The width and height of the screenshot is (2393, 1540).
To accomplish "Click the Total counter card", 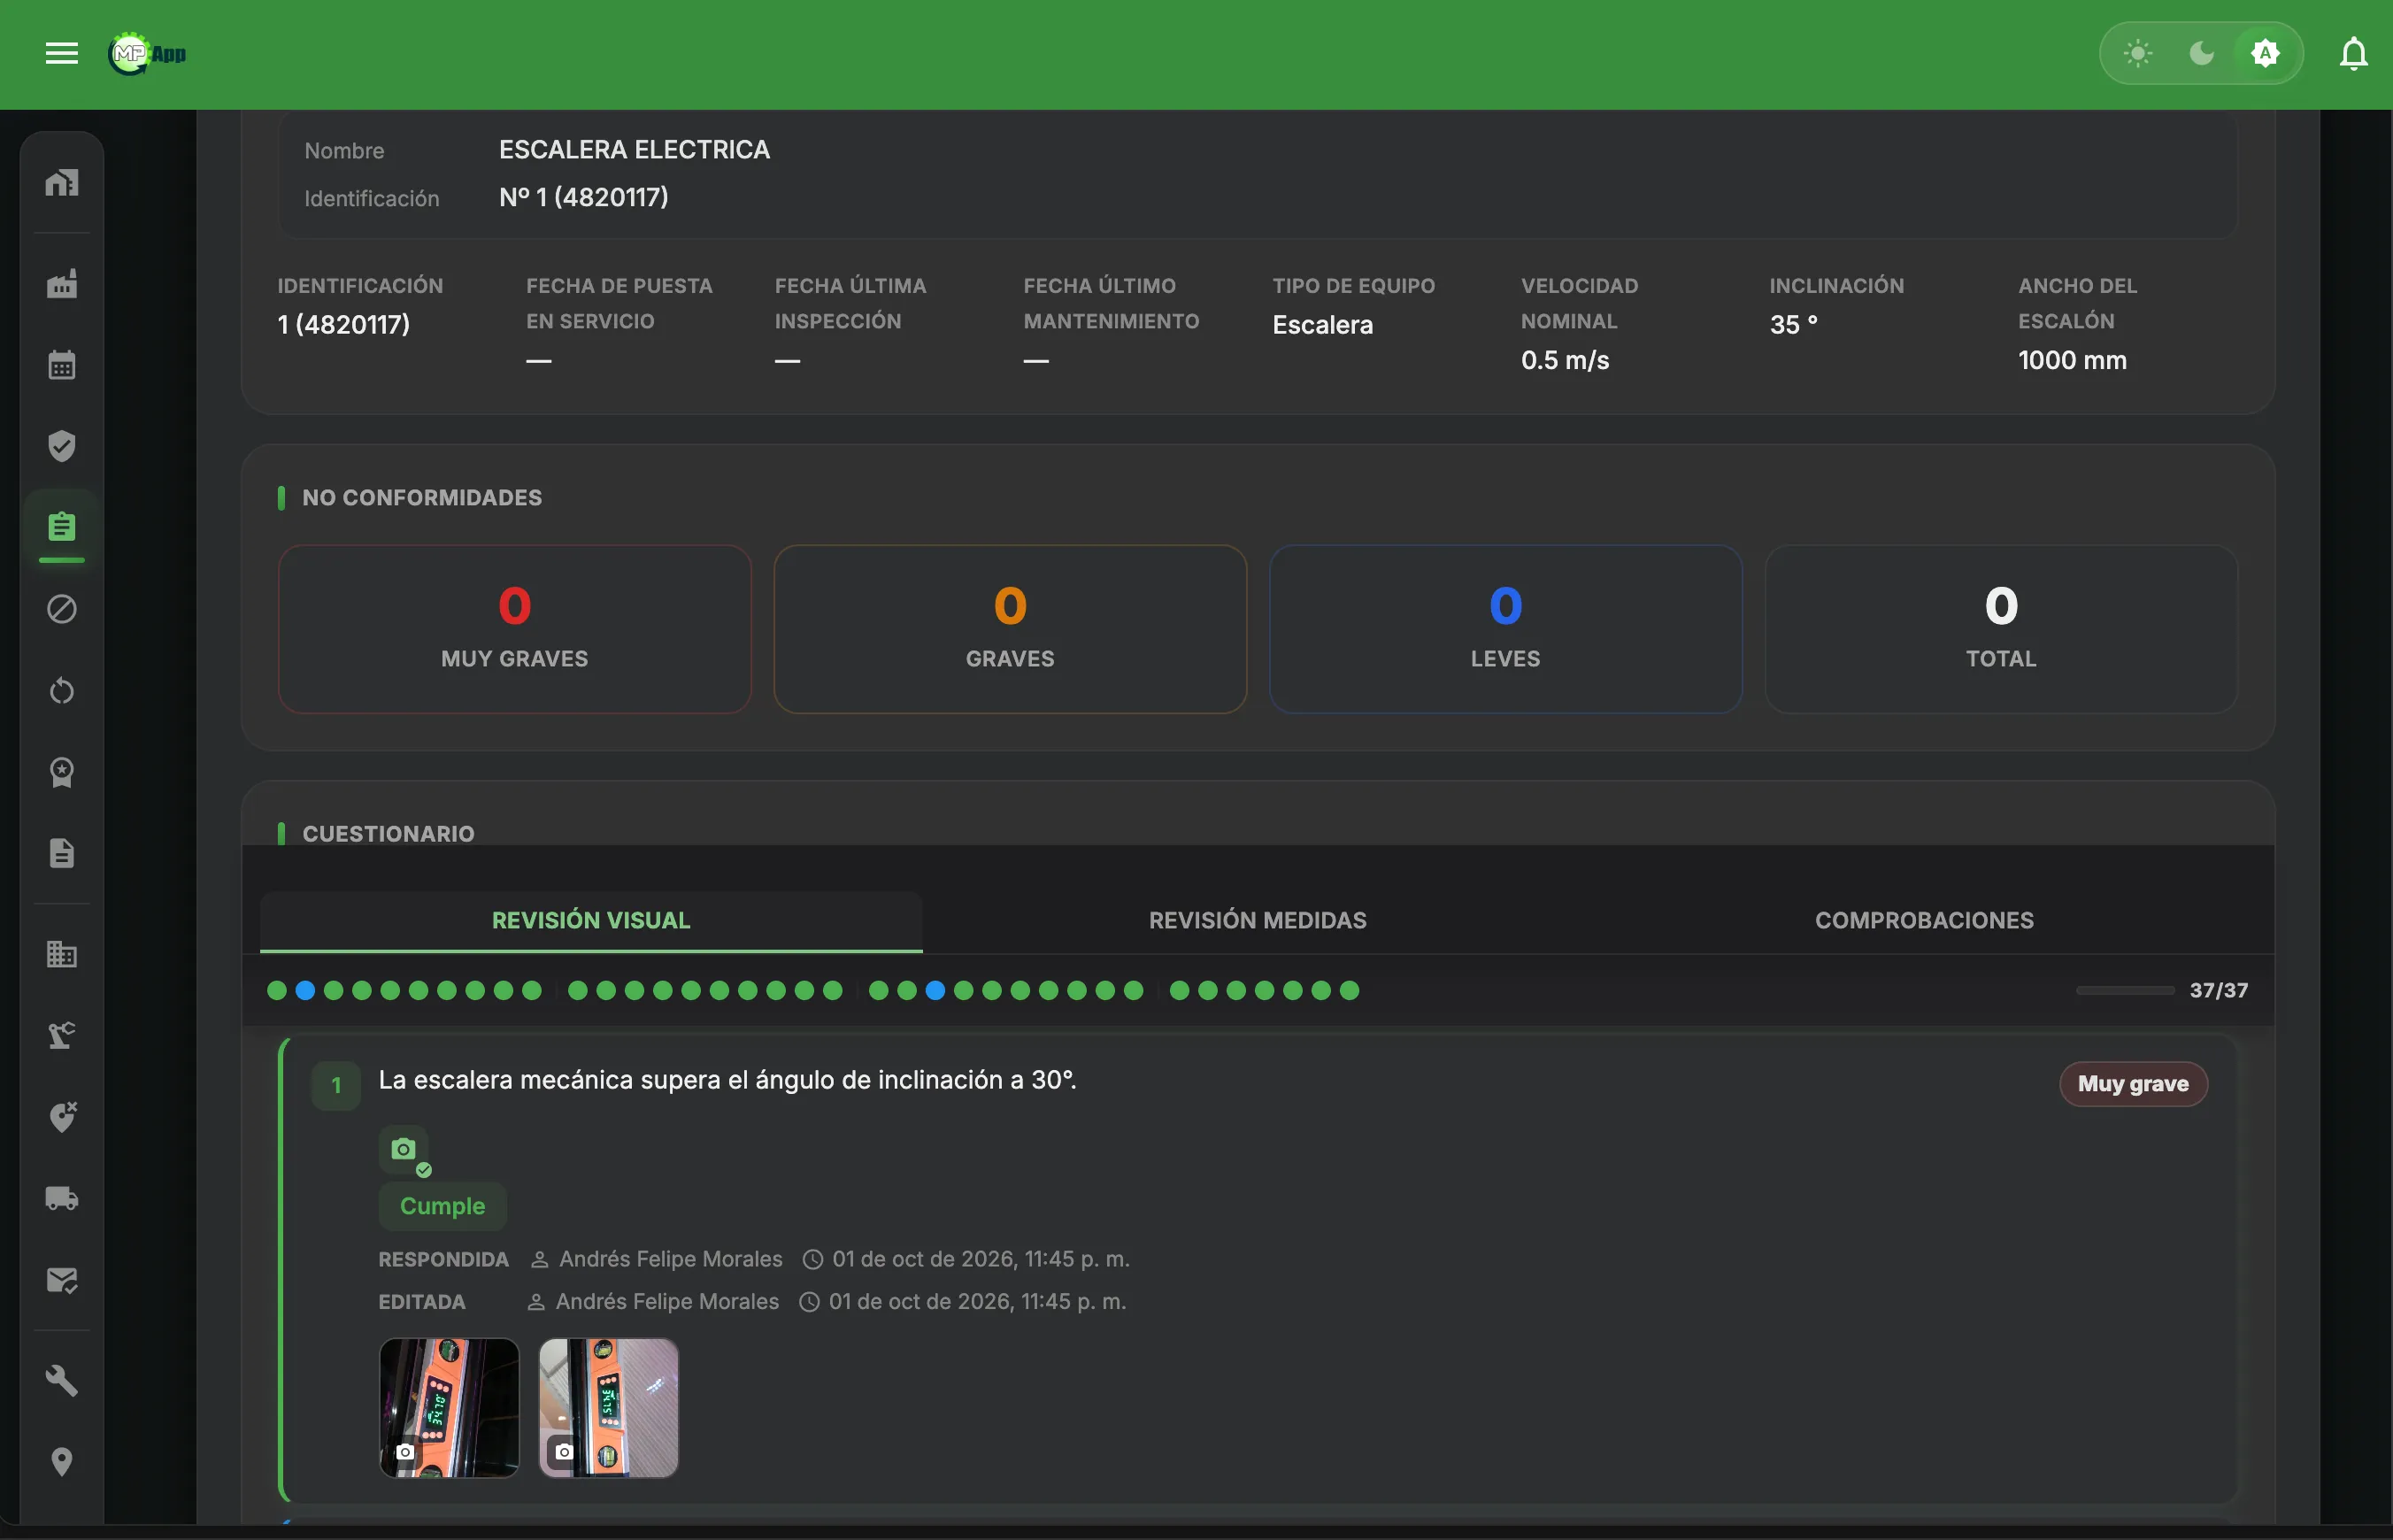I will click(2001, 629).
